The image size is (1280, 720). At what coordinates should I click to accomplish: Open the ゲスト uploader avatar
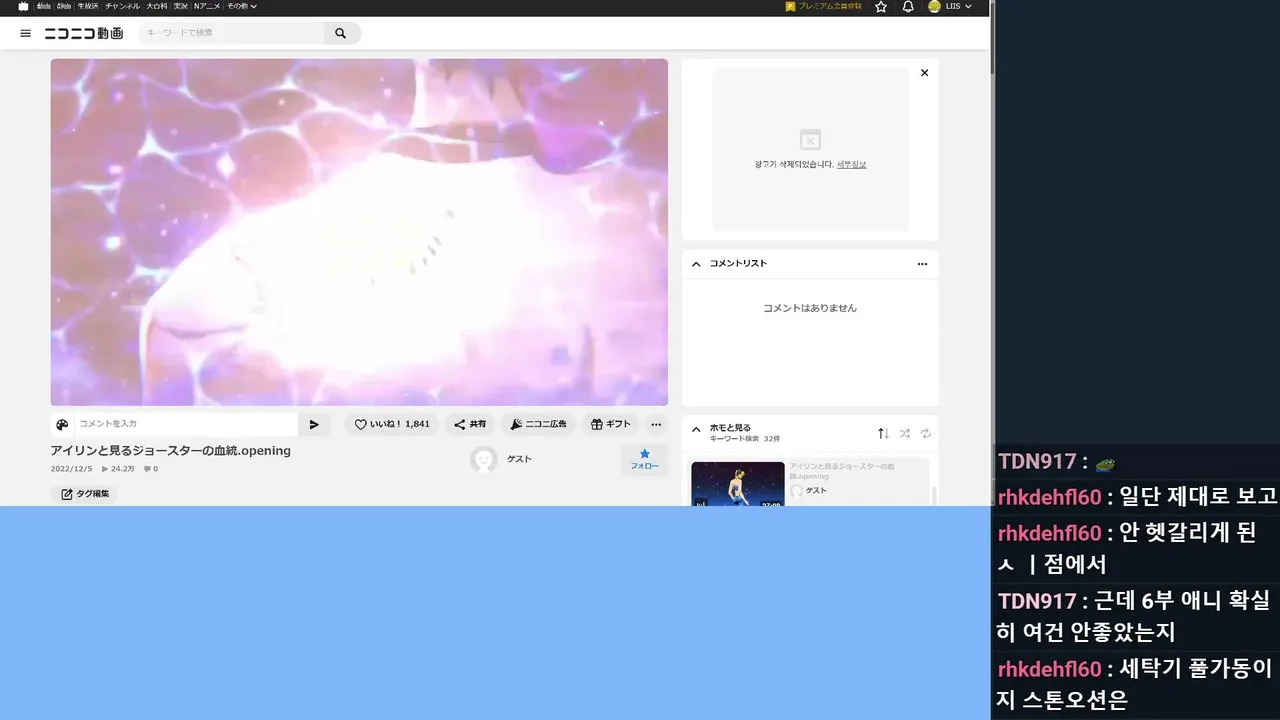484,459
